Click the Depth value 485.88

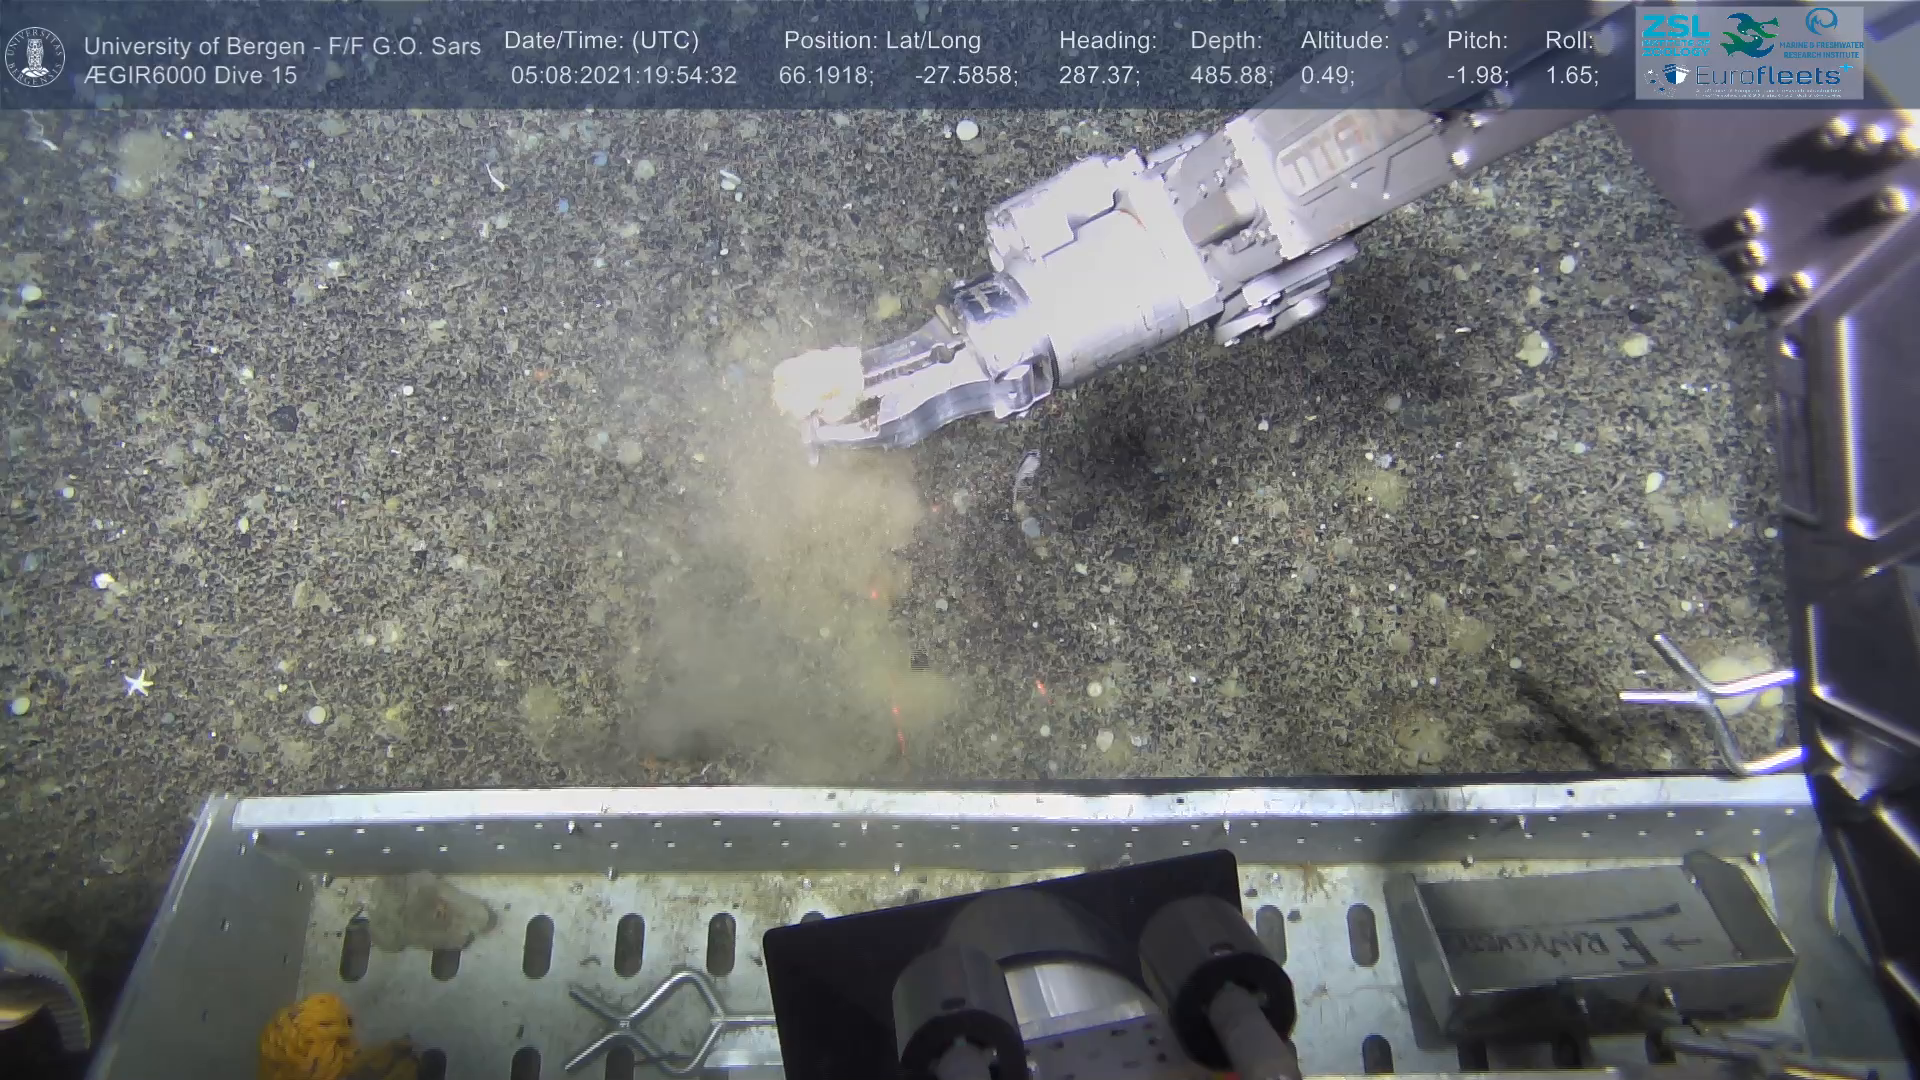click(x=1230, y=76)
